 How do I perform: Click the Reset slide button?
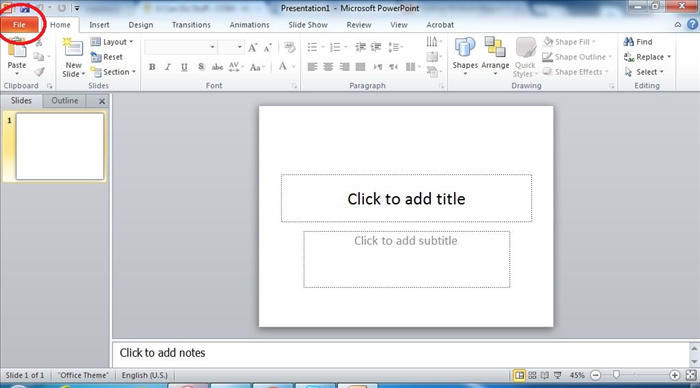[107, 57]
